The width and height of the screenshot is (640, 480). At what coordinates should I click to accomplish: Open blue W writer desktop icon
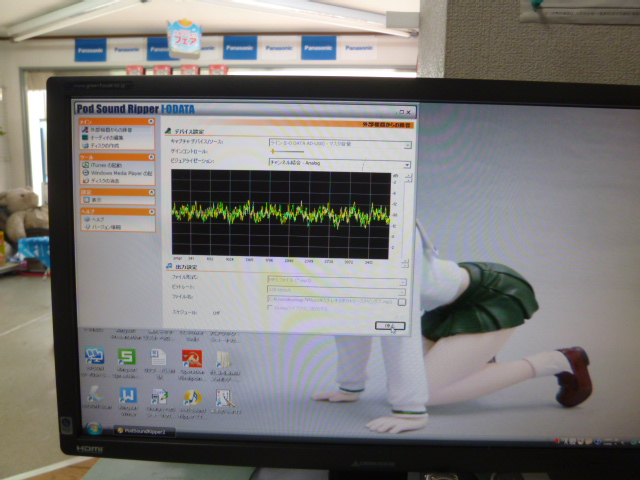click(x=128, y=396)
